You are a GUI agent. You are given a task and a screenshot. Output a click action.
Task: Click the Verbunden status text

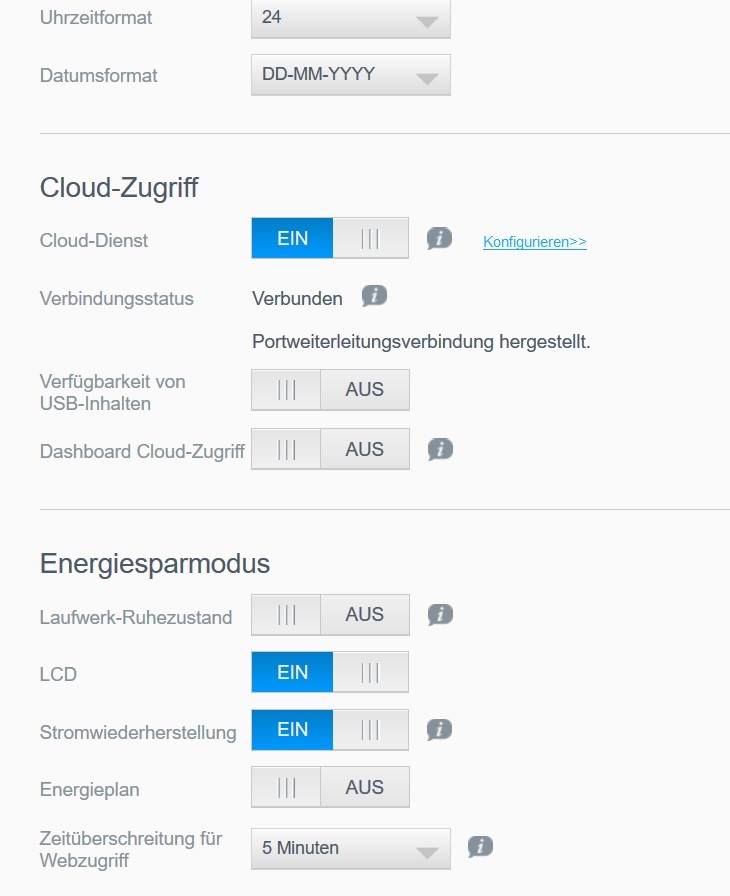point(297,298)
